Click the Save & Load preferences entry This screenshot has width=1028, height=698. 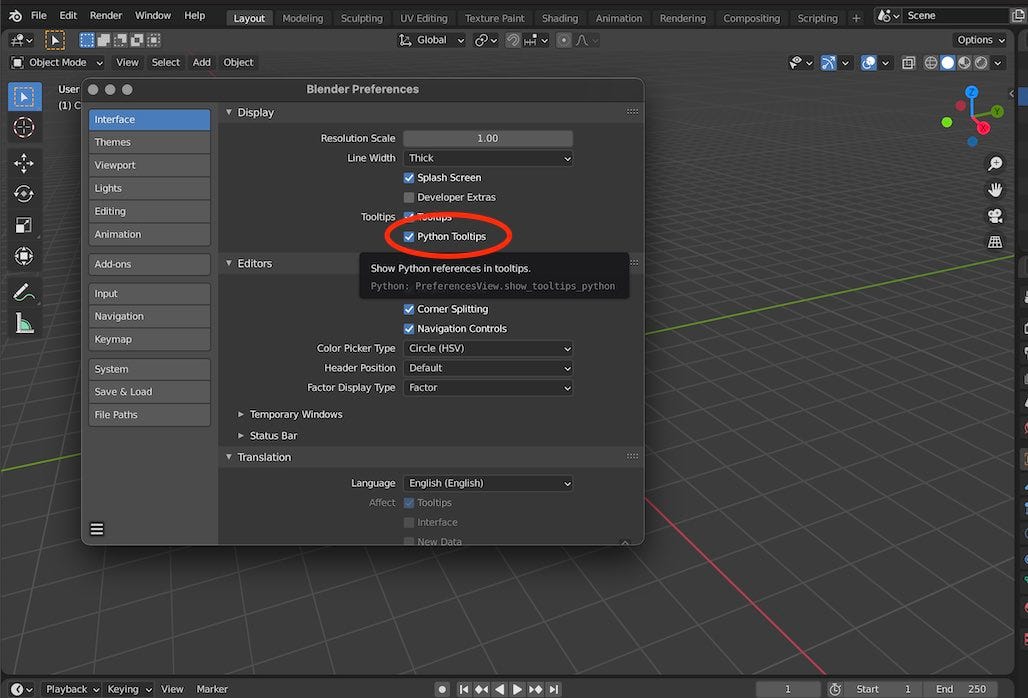(x=149, y=391)
